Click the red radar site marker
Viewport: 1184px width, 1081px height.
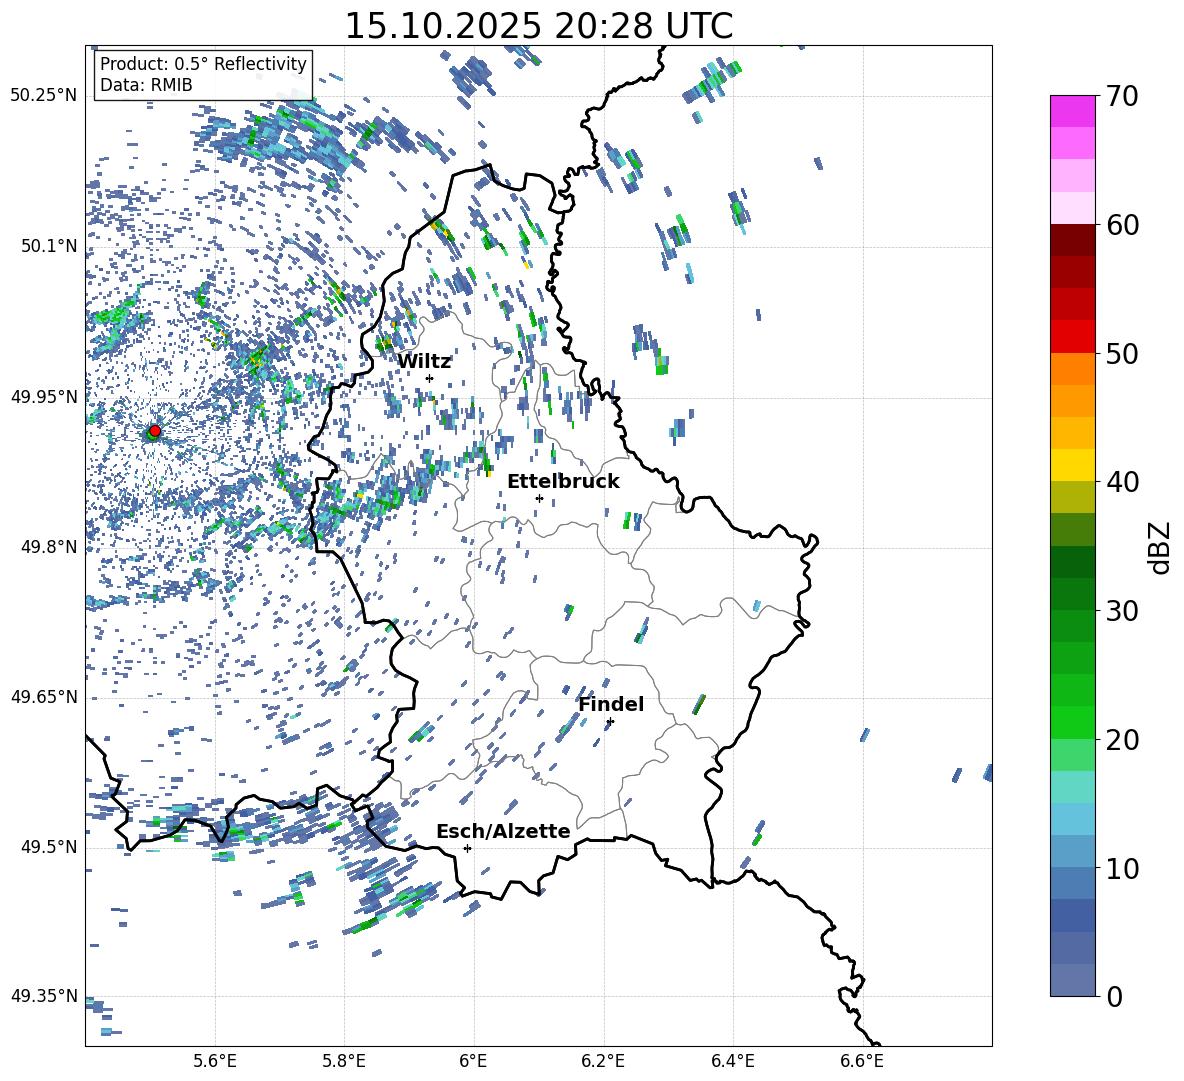[x=154, y=431]
